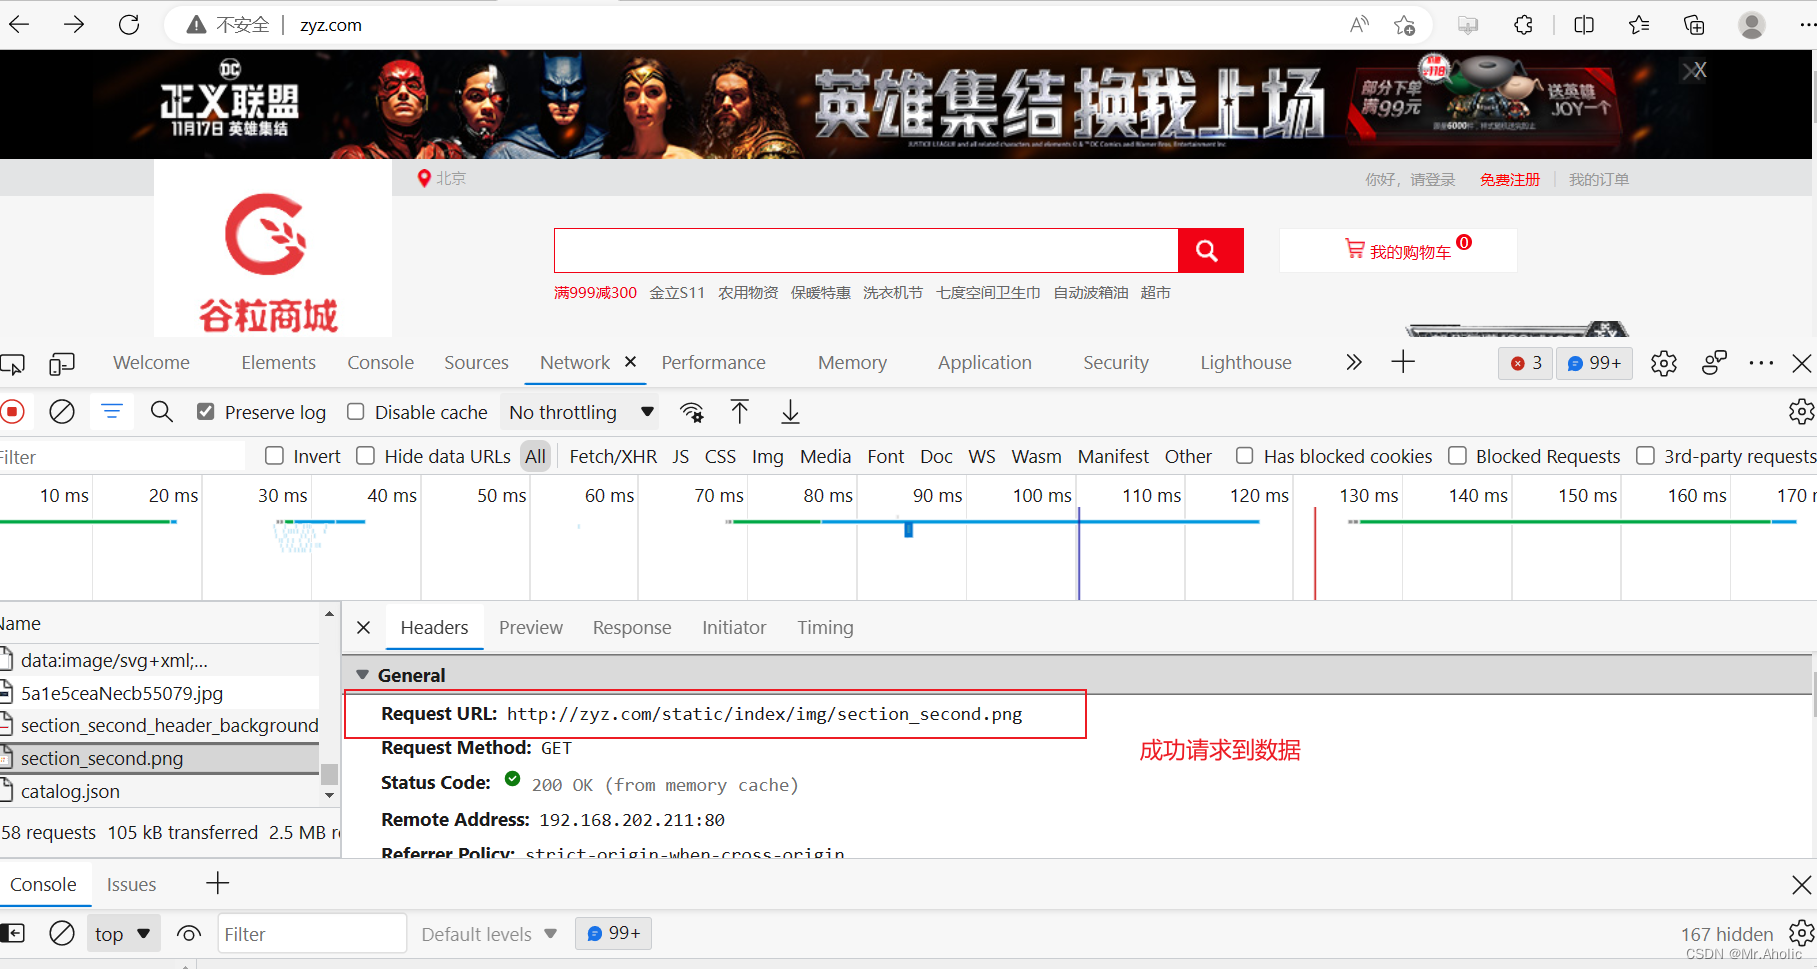Select 5a1e5ceaNecb55079.jpg request row
The image size is (1817, 969).
click(x=160, y=693)
